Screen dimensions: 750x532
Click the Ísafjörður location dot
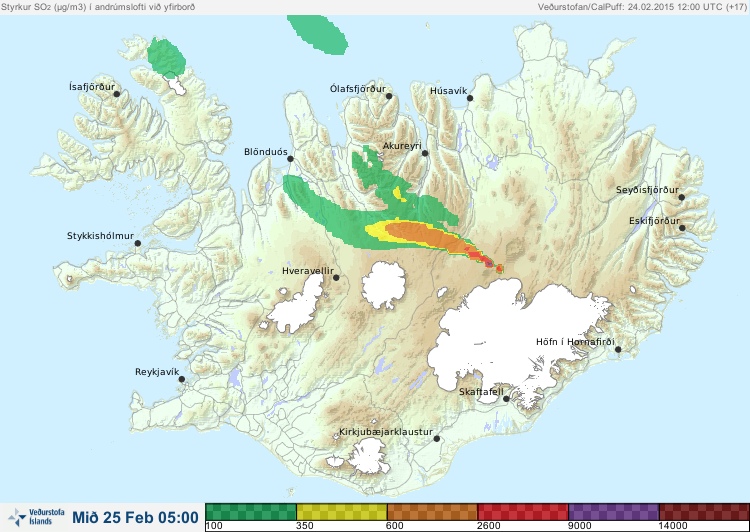(x=117, y=94)
